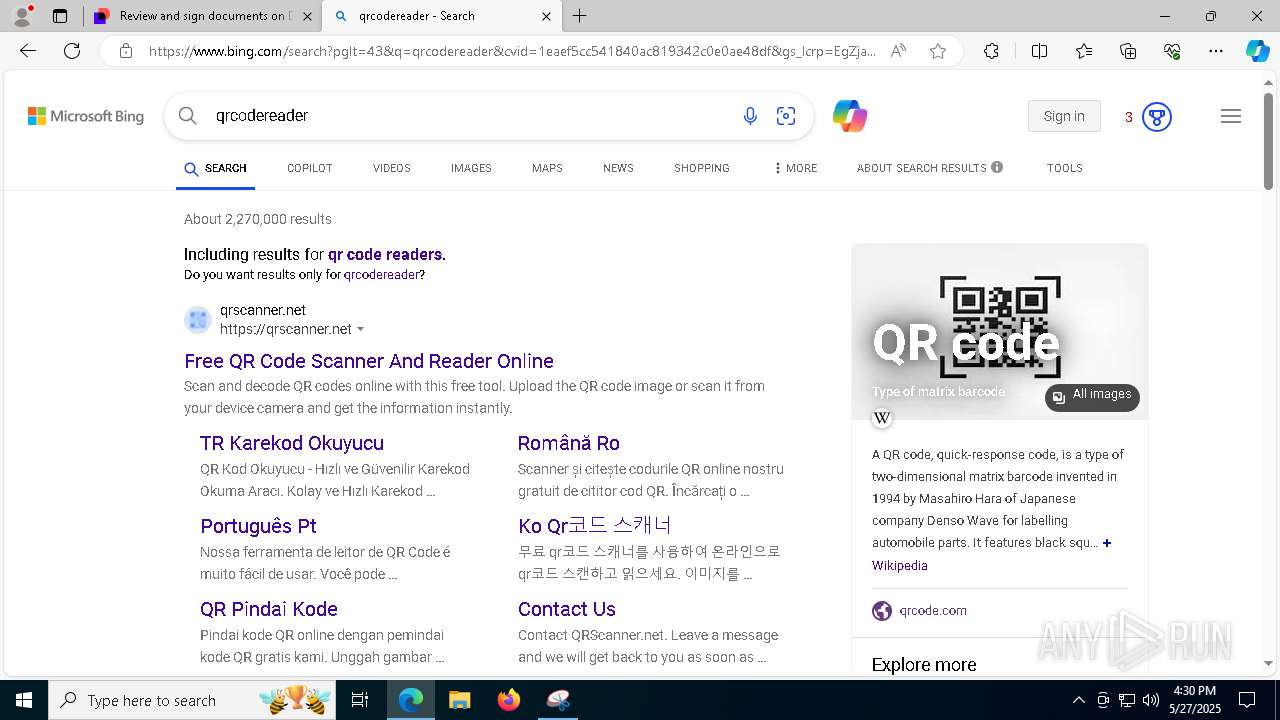Search only for qrcodereader link
Image resolution: width=1280 pixels, height=720 pixels.
click(381, 274)
